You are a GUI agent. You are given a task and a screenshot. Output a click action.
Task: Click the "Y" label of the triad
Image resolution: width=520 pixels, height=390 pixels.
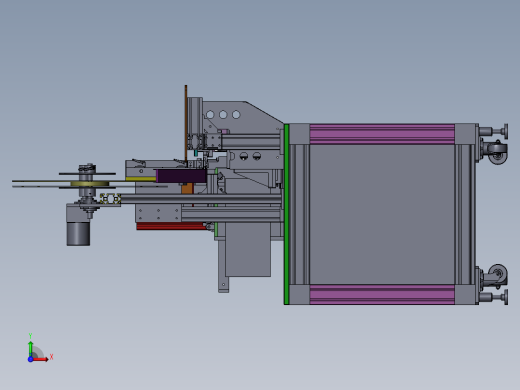(x=30, y=336)
